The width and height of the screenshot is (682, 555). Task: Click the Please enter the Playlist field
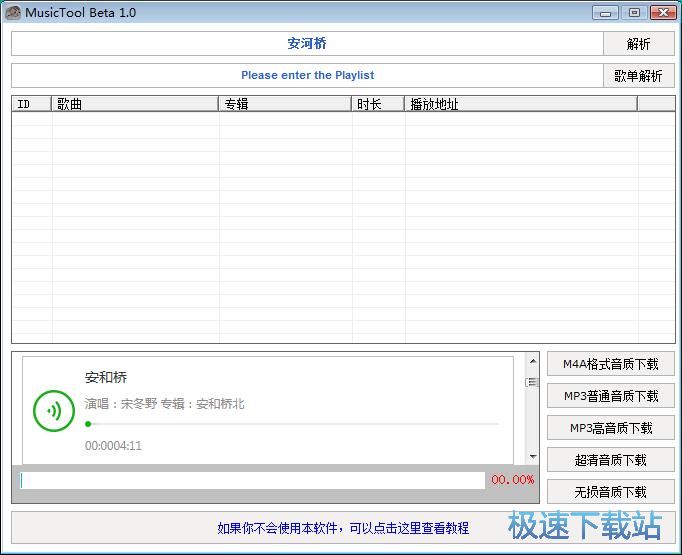[307, 76]
